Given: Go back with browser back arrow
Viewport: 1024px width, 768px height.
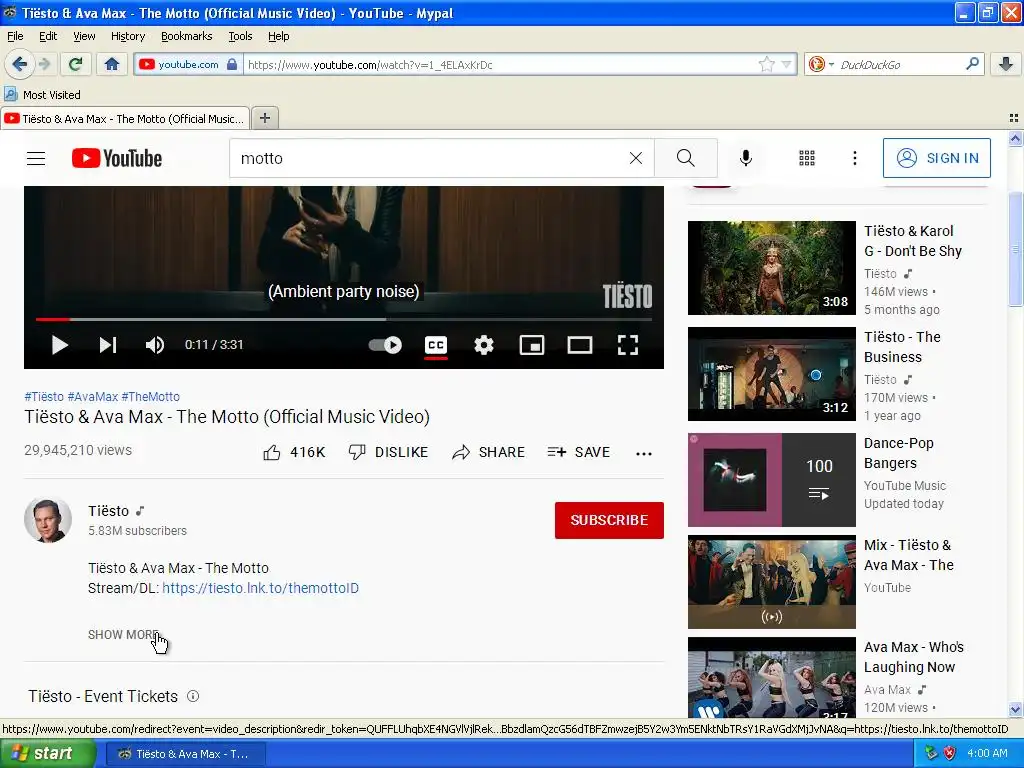Looking at the screenshot, I should [x=19, y=64].
